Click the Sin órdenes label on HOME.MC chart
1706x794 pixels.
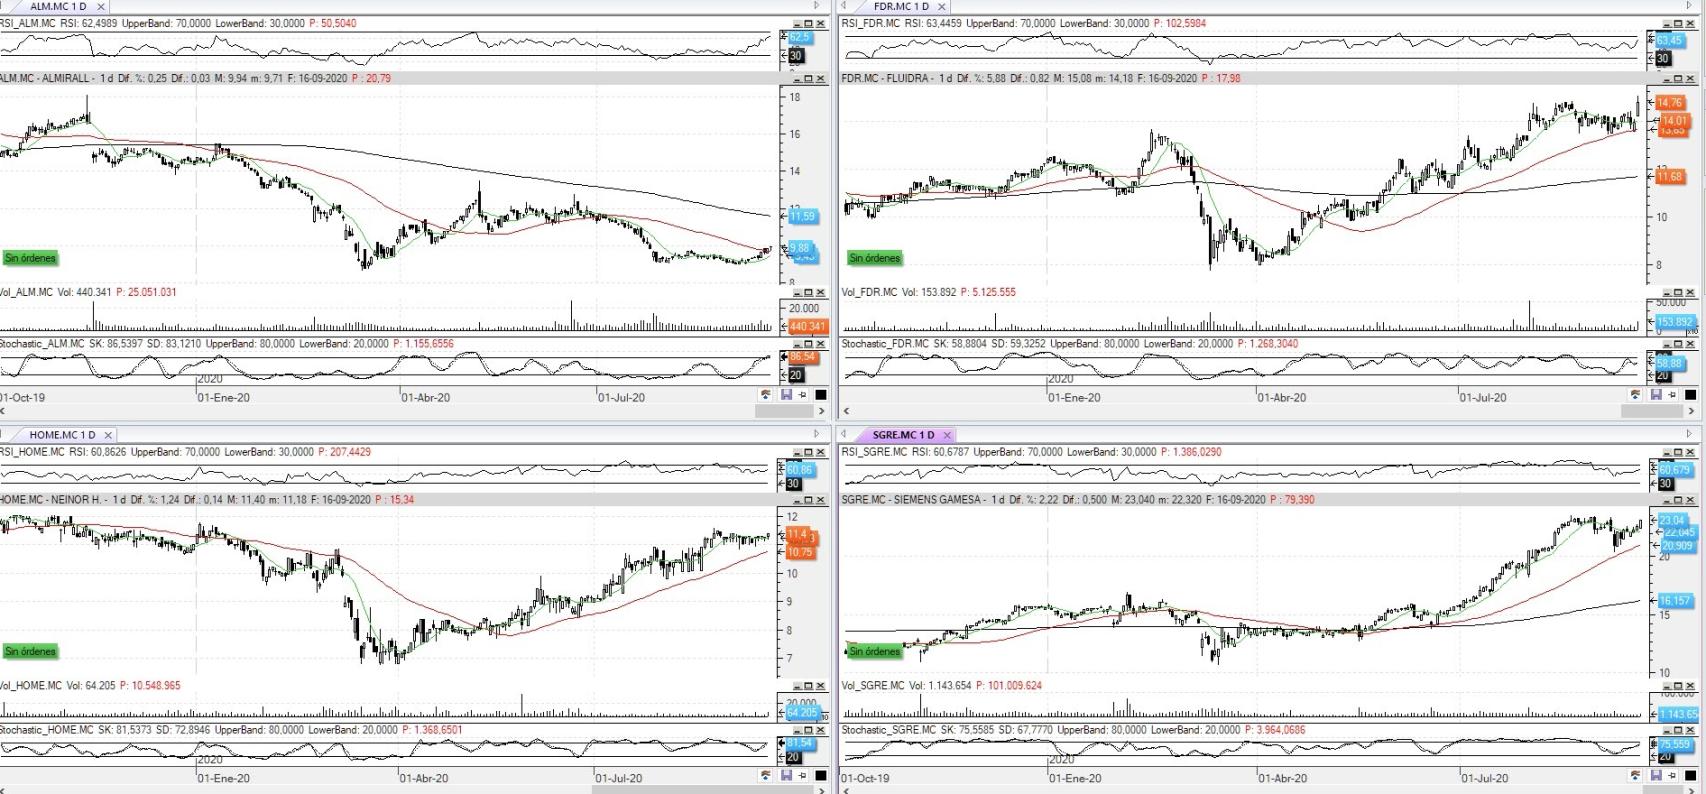[30, 651]
